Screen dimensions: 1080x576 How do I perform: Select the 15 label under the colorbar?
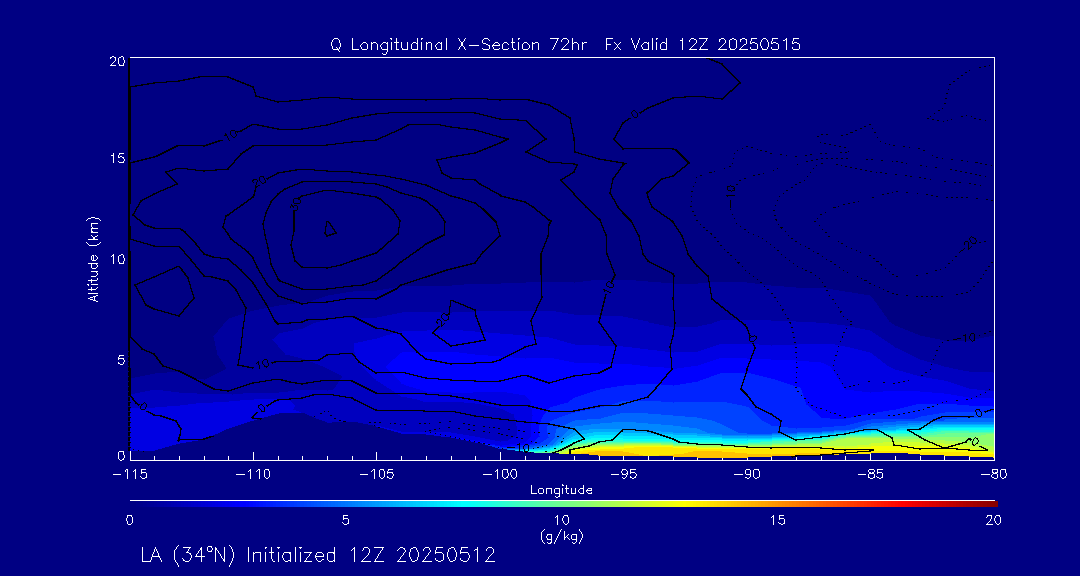tap(778, 521)
